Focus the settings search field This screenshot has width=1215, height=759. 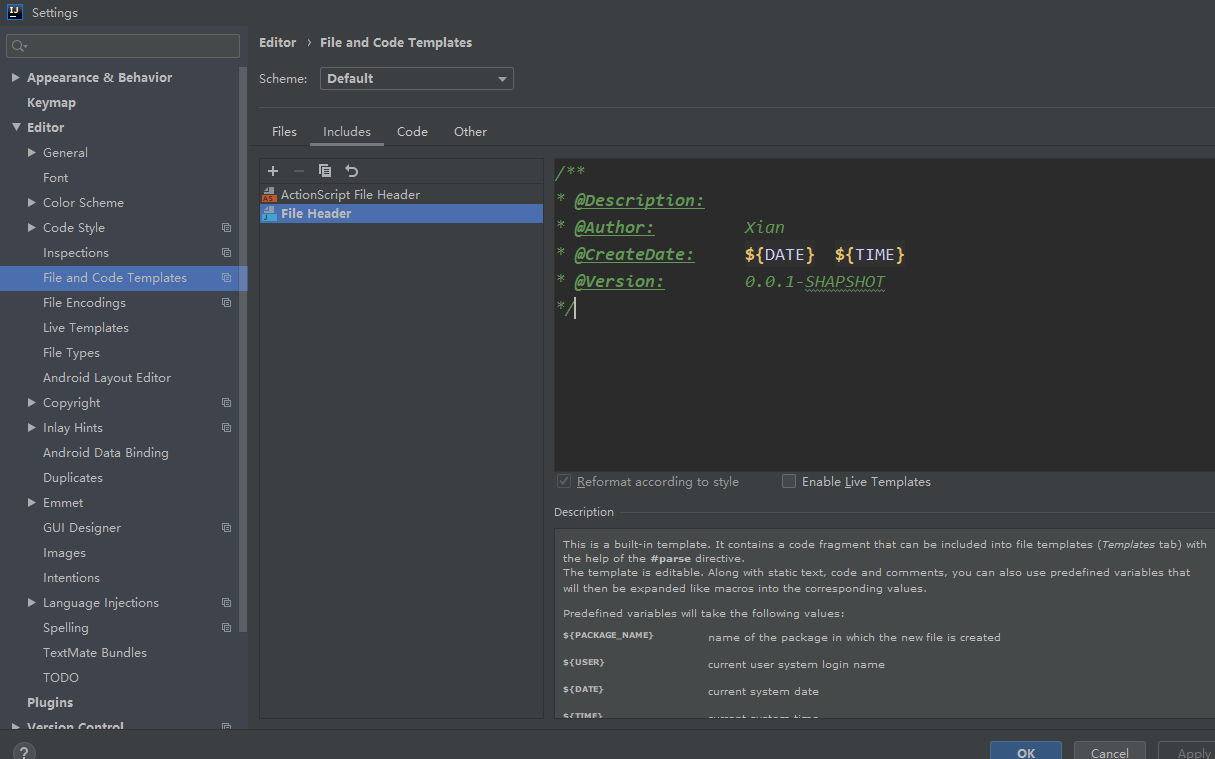click(x=123, y=46)
